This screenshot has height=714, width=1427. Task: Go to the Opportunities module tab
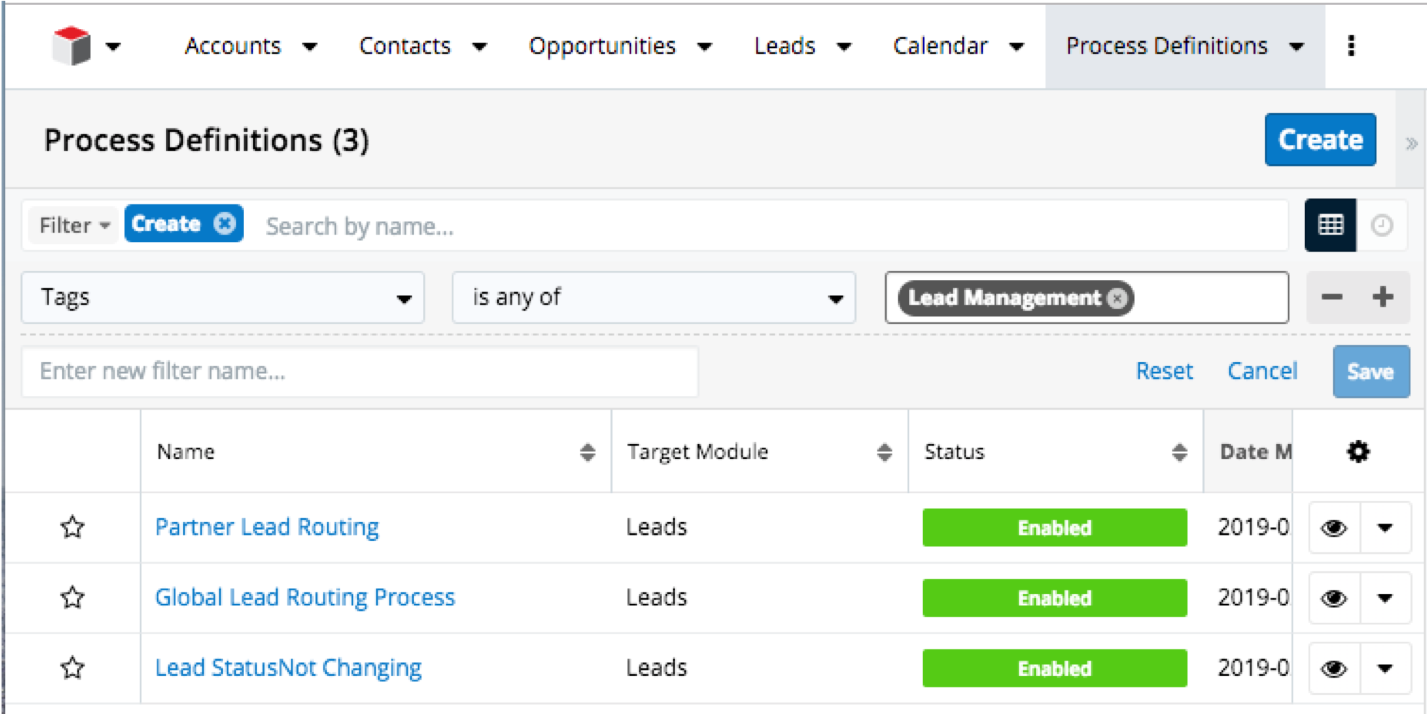tap(602, 46)
